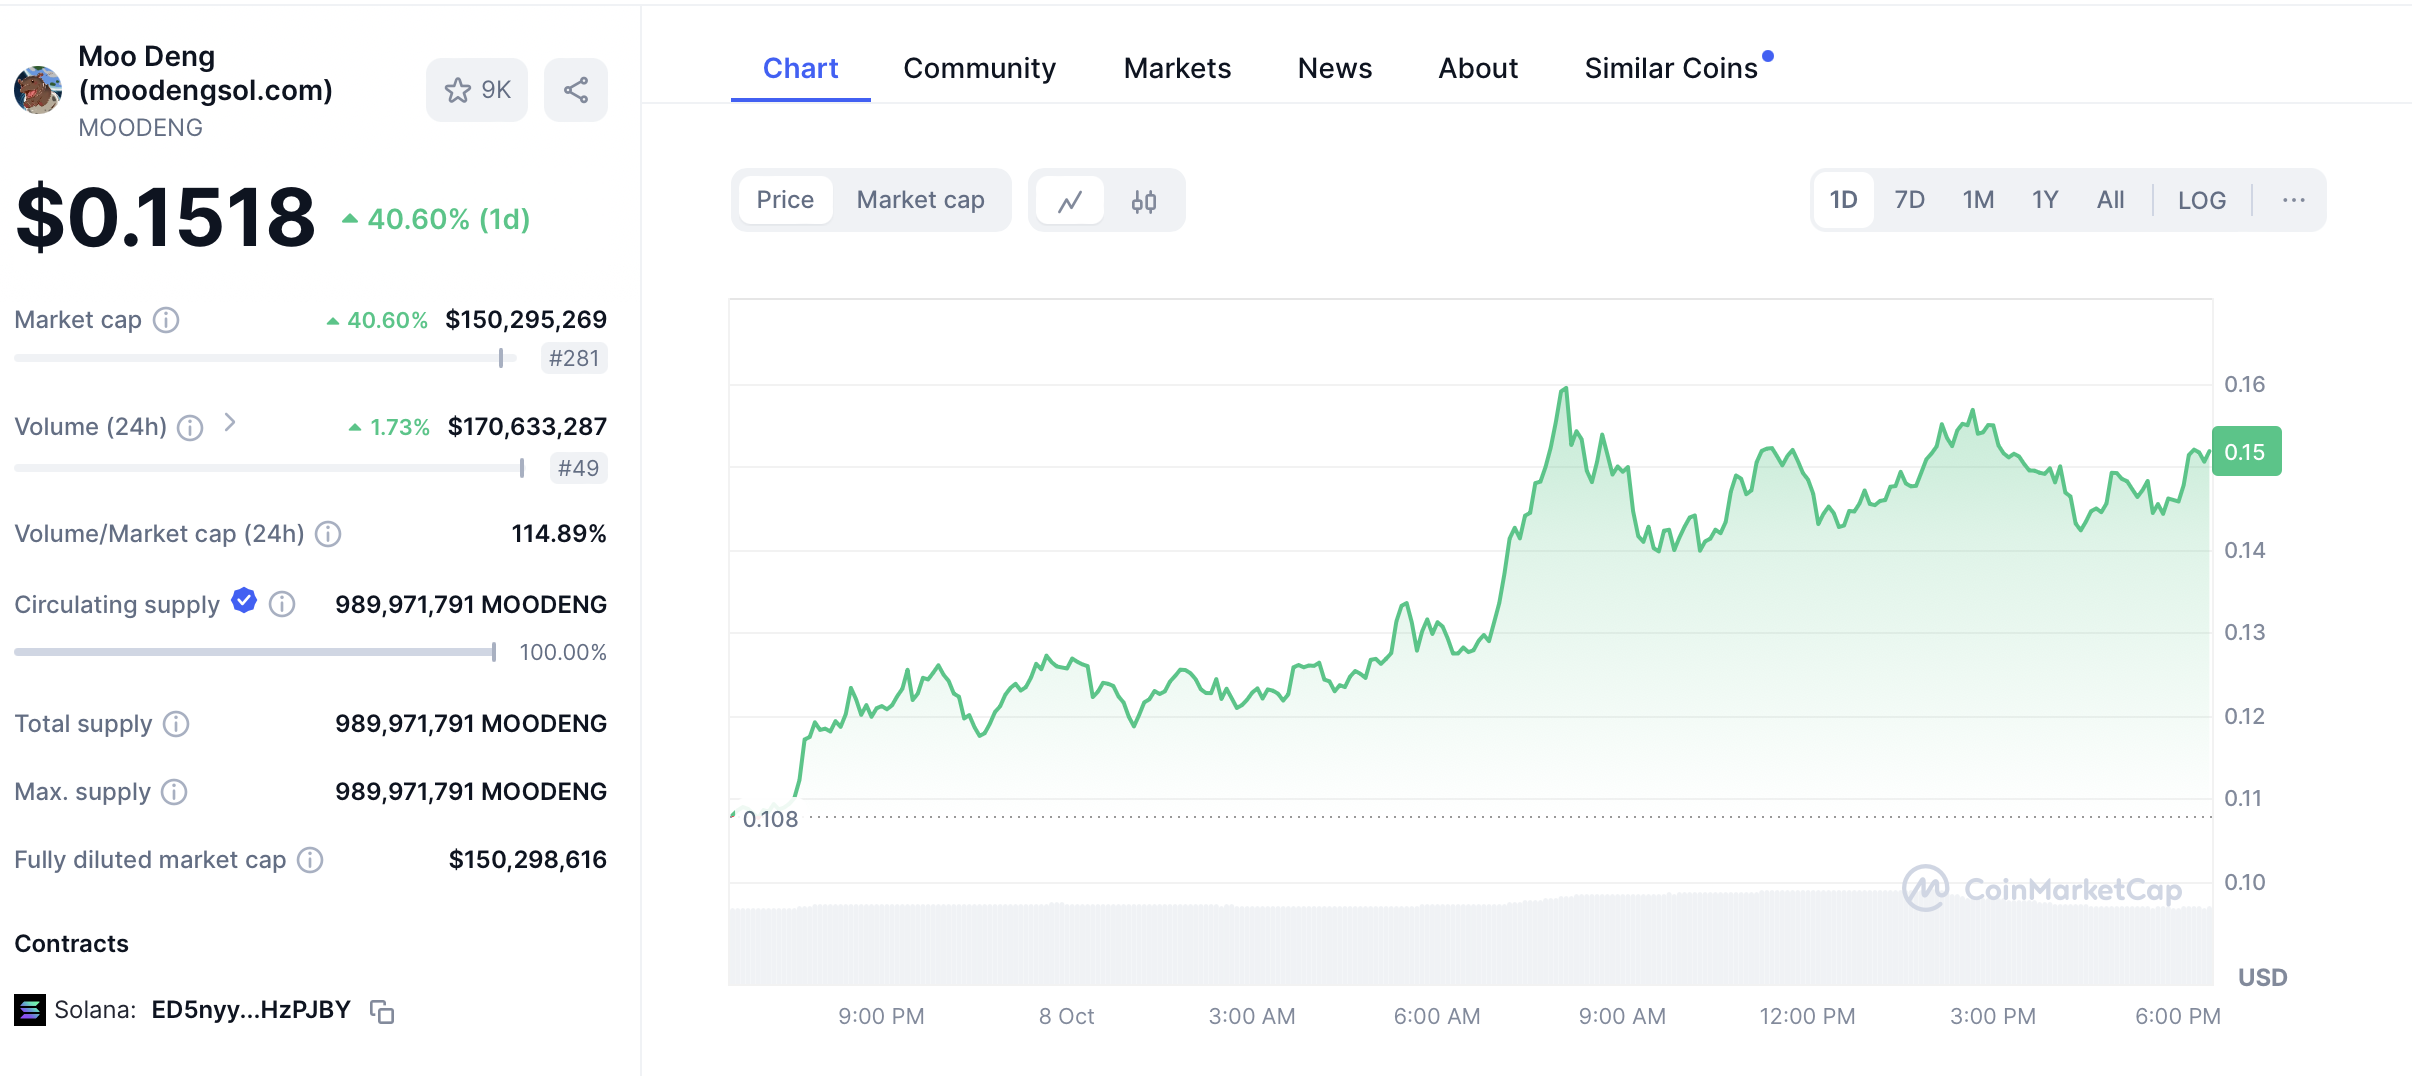Screen dimensions: 2412x1076
Task: Click the circulating supply progress bar
Action: coord(255,652)
